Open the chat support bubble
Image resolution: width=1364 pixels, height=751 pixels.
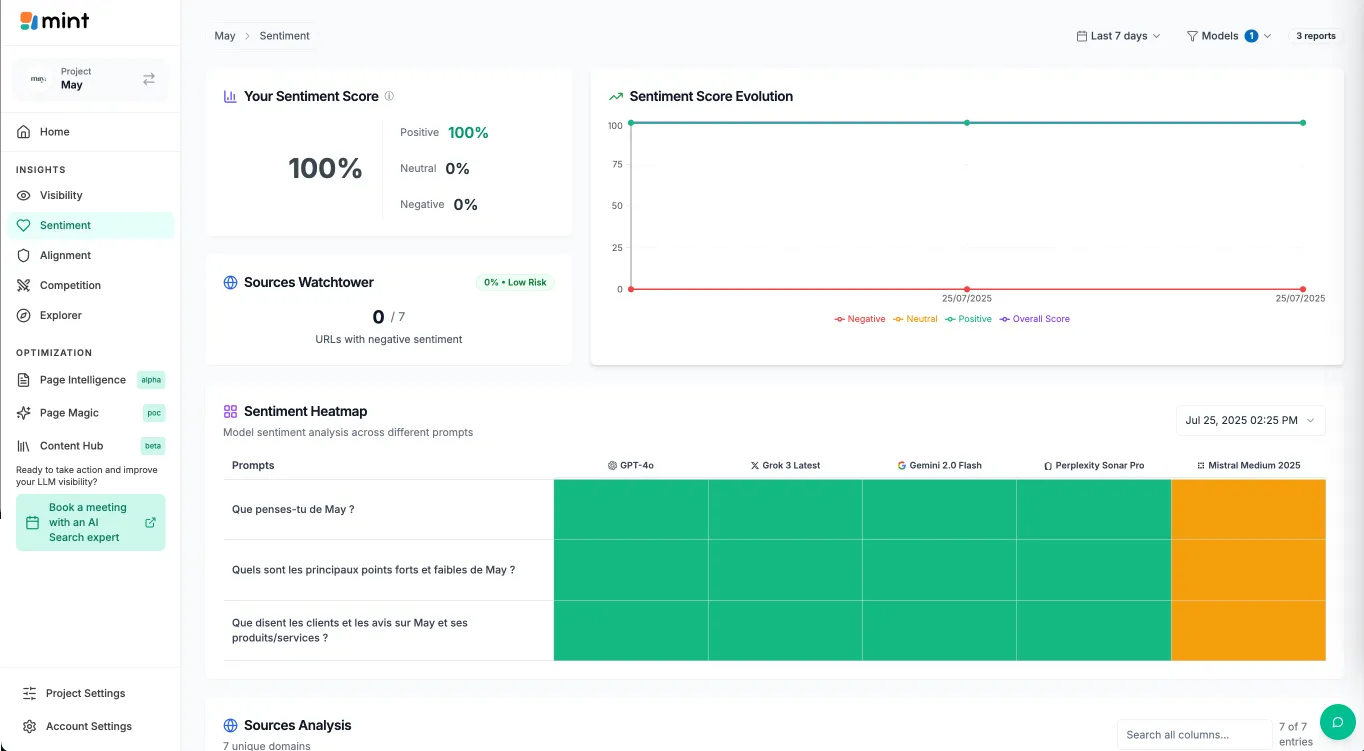(x=1337, y=721)
